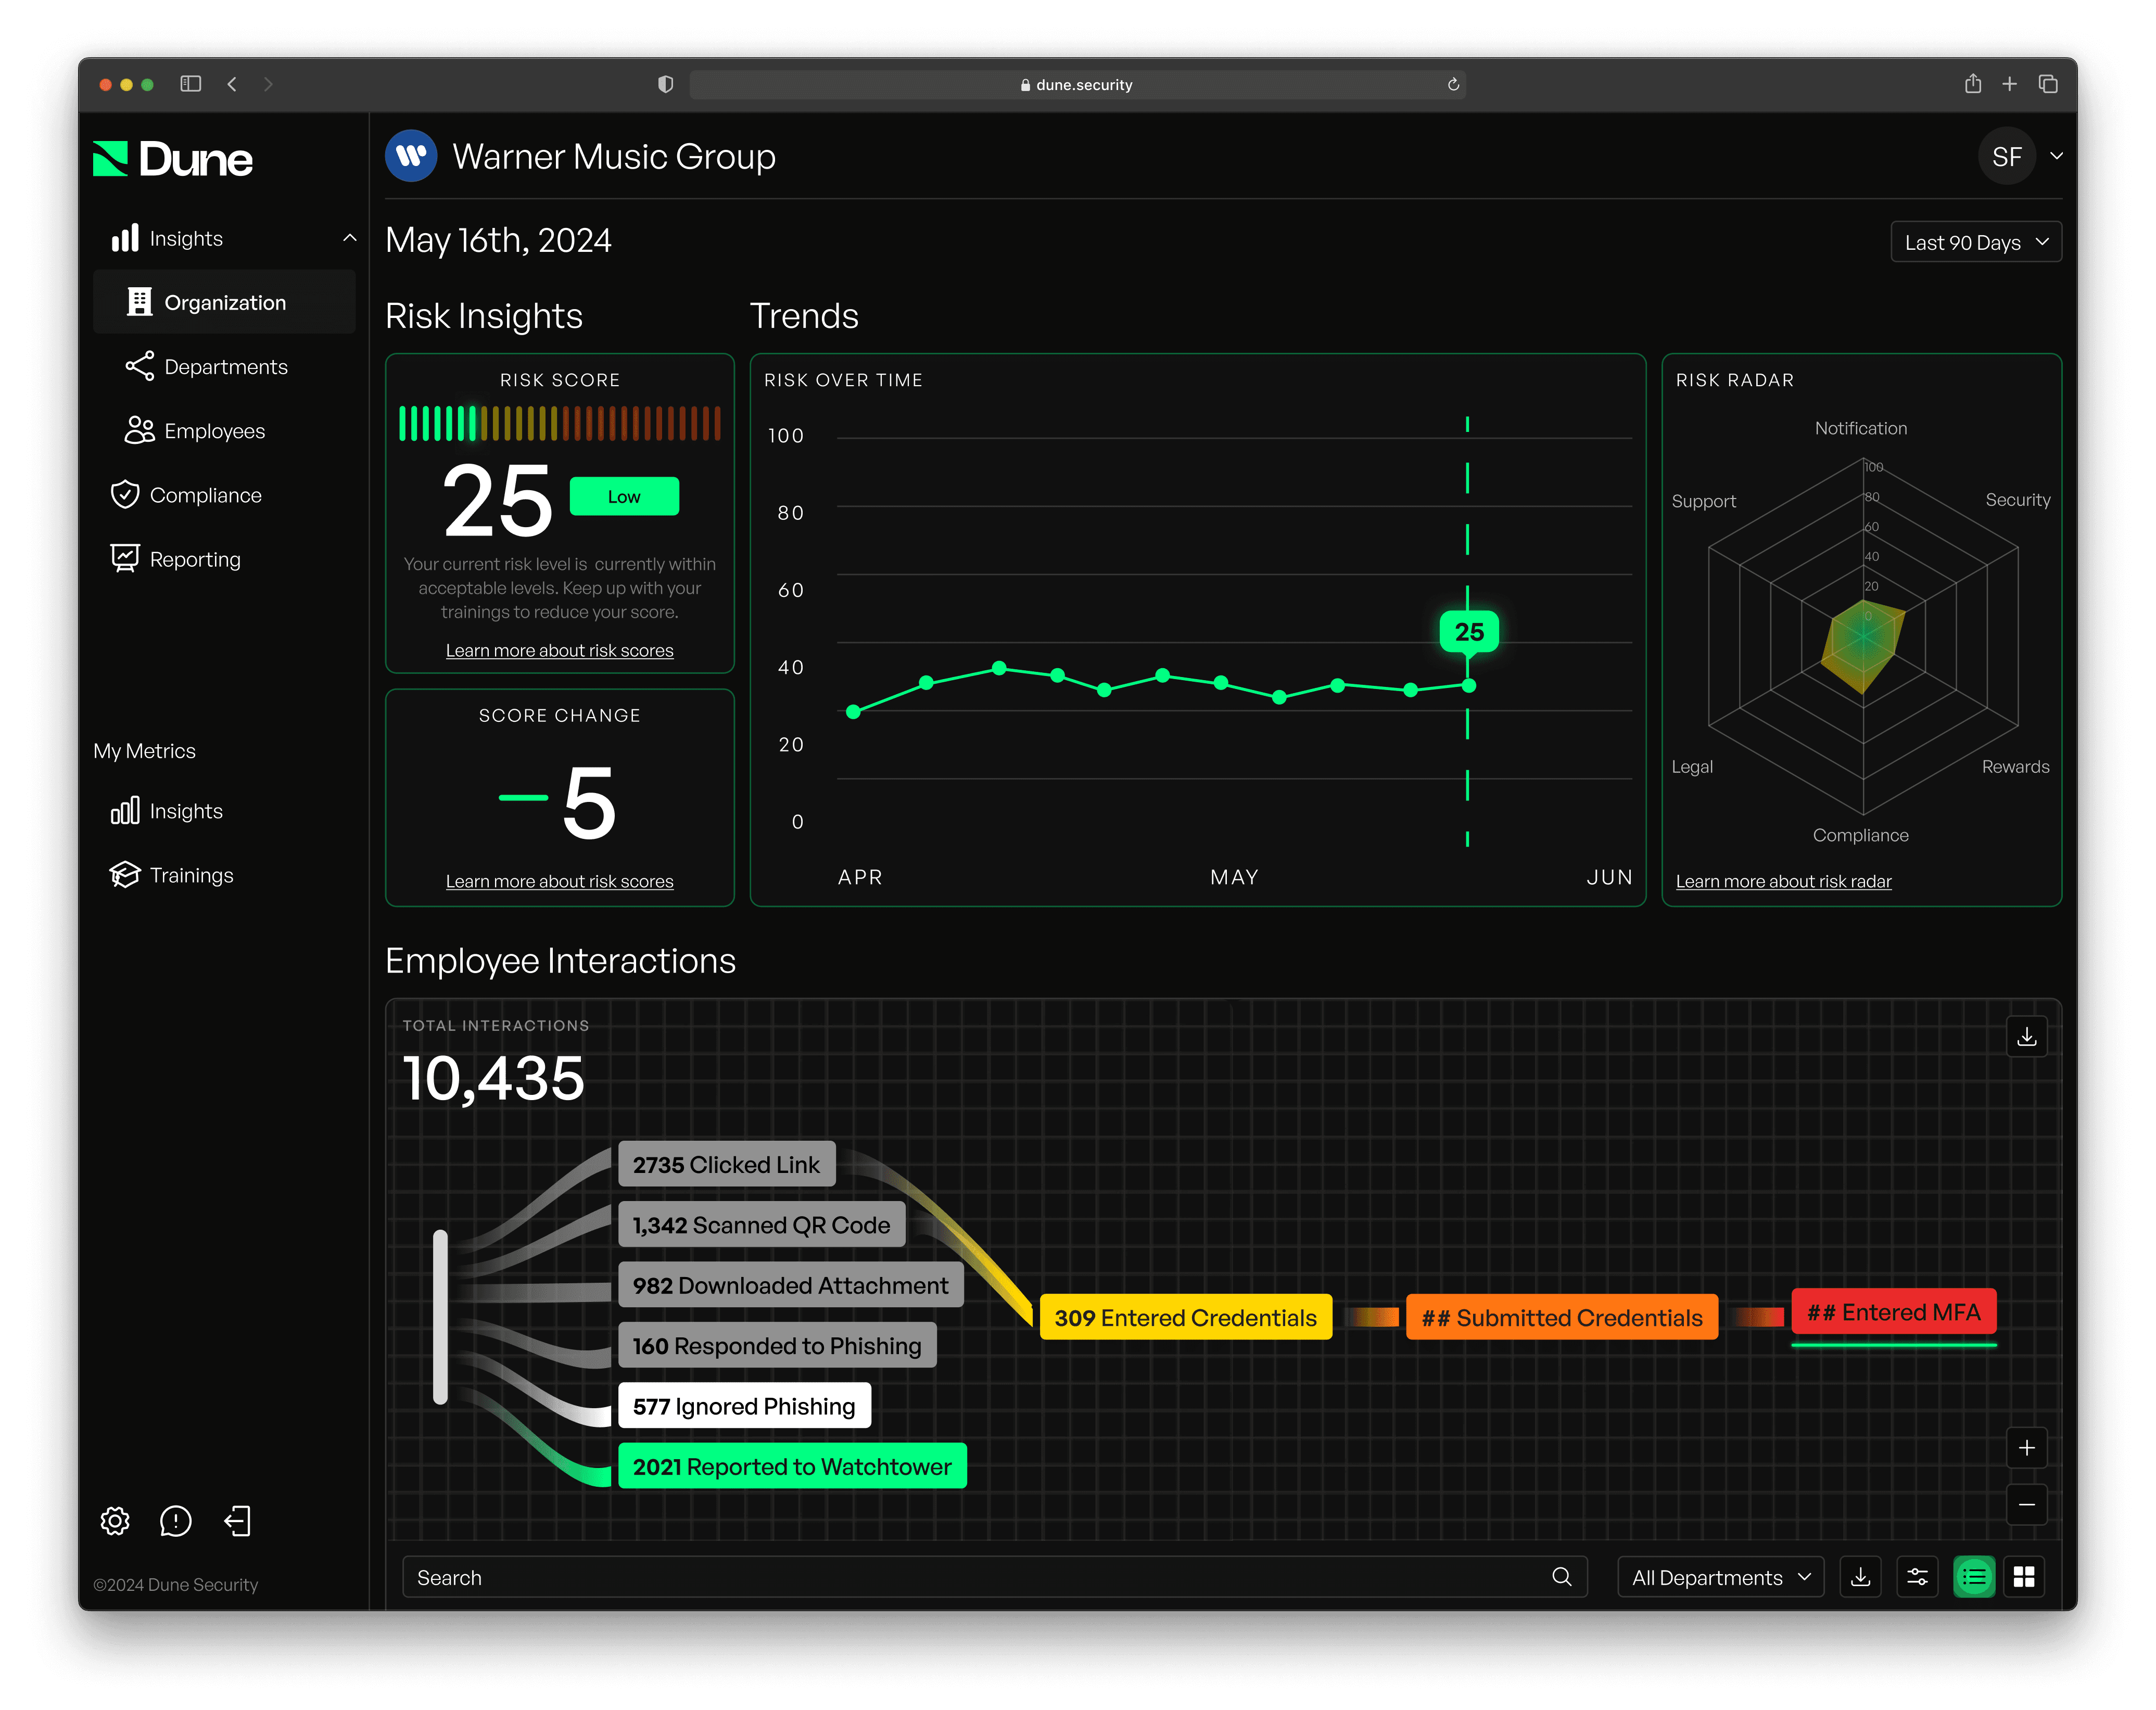Go to the Compliance section

(x=205, y=495)
